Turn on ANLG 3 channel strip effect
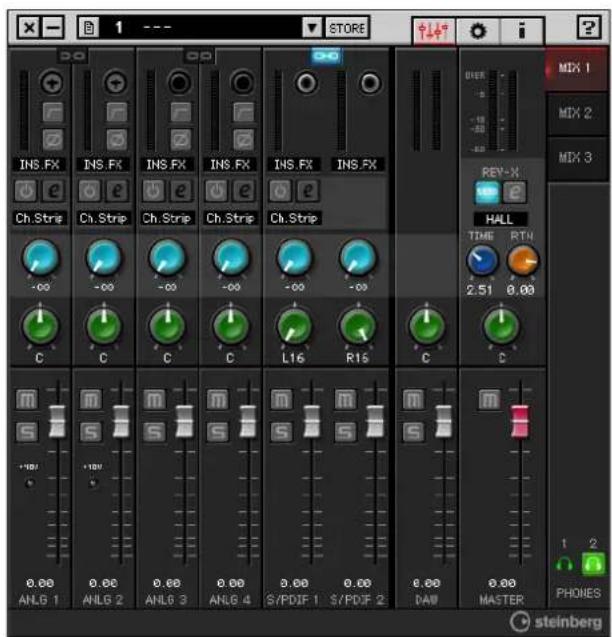This screenshot has height=637, width=612. (153, 191)
